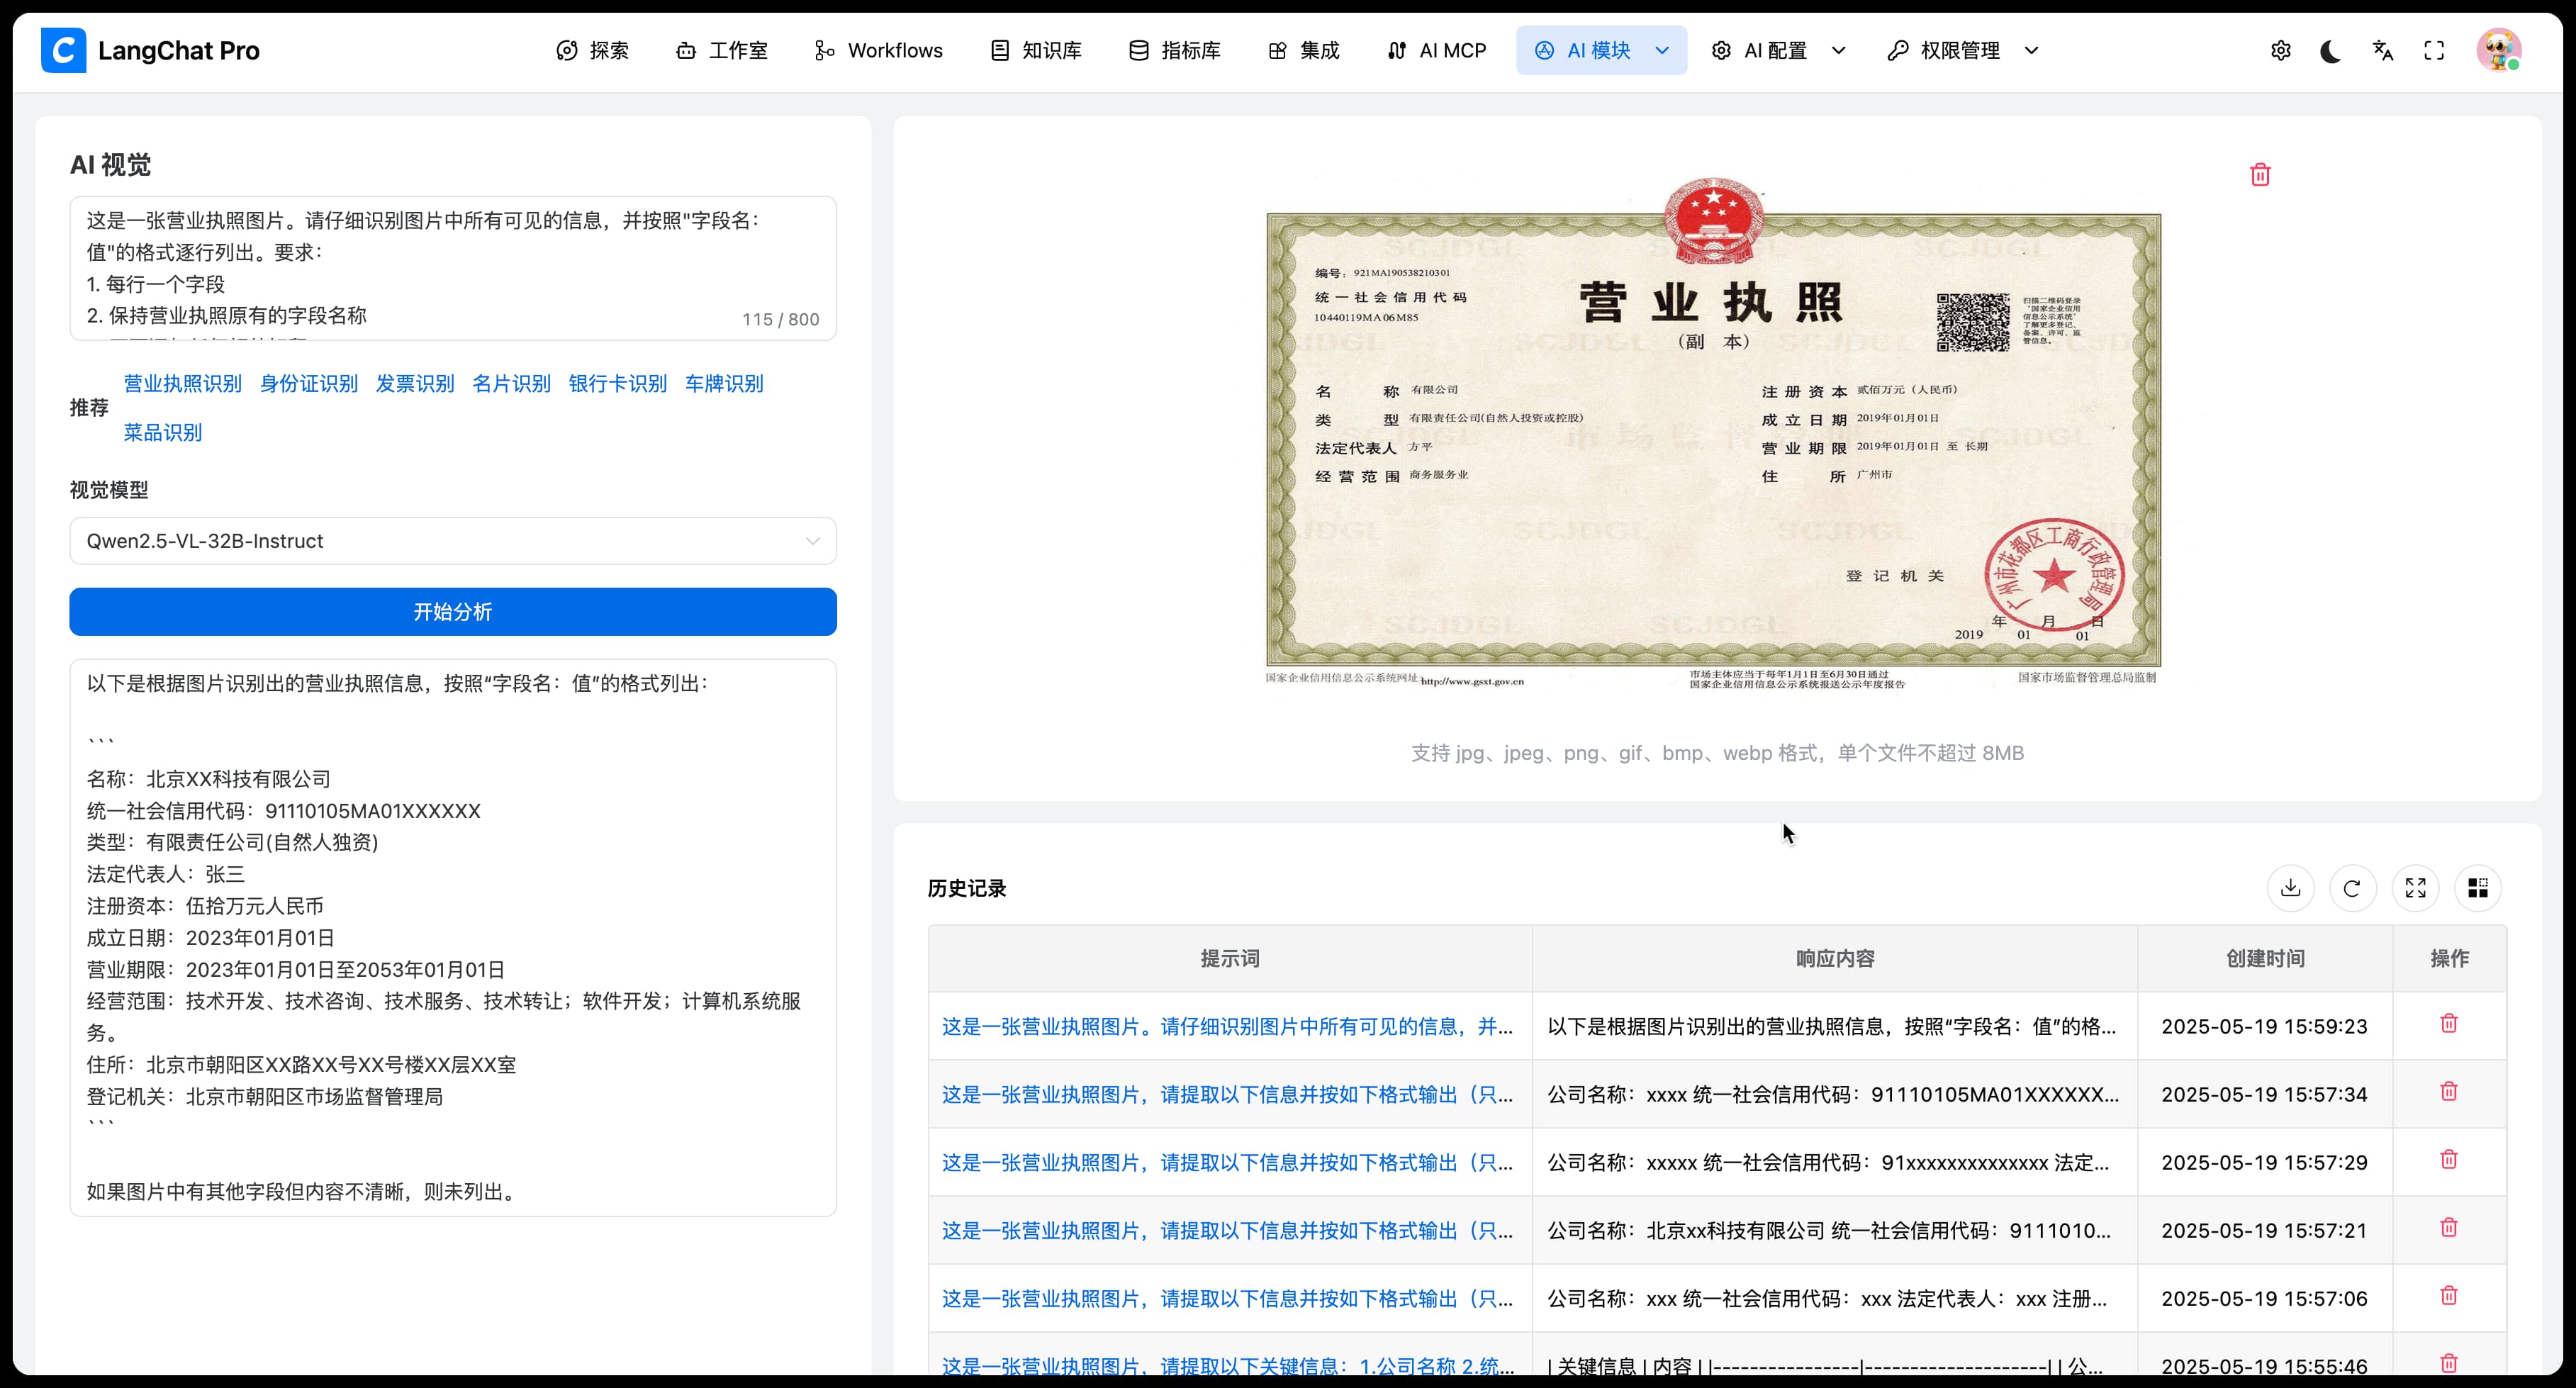Screen dimensions: 2576x1388
Task: Go to the 知识库 menu
Action: (1036, 51)
